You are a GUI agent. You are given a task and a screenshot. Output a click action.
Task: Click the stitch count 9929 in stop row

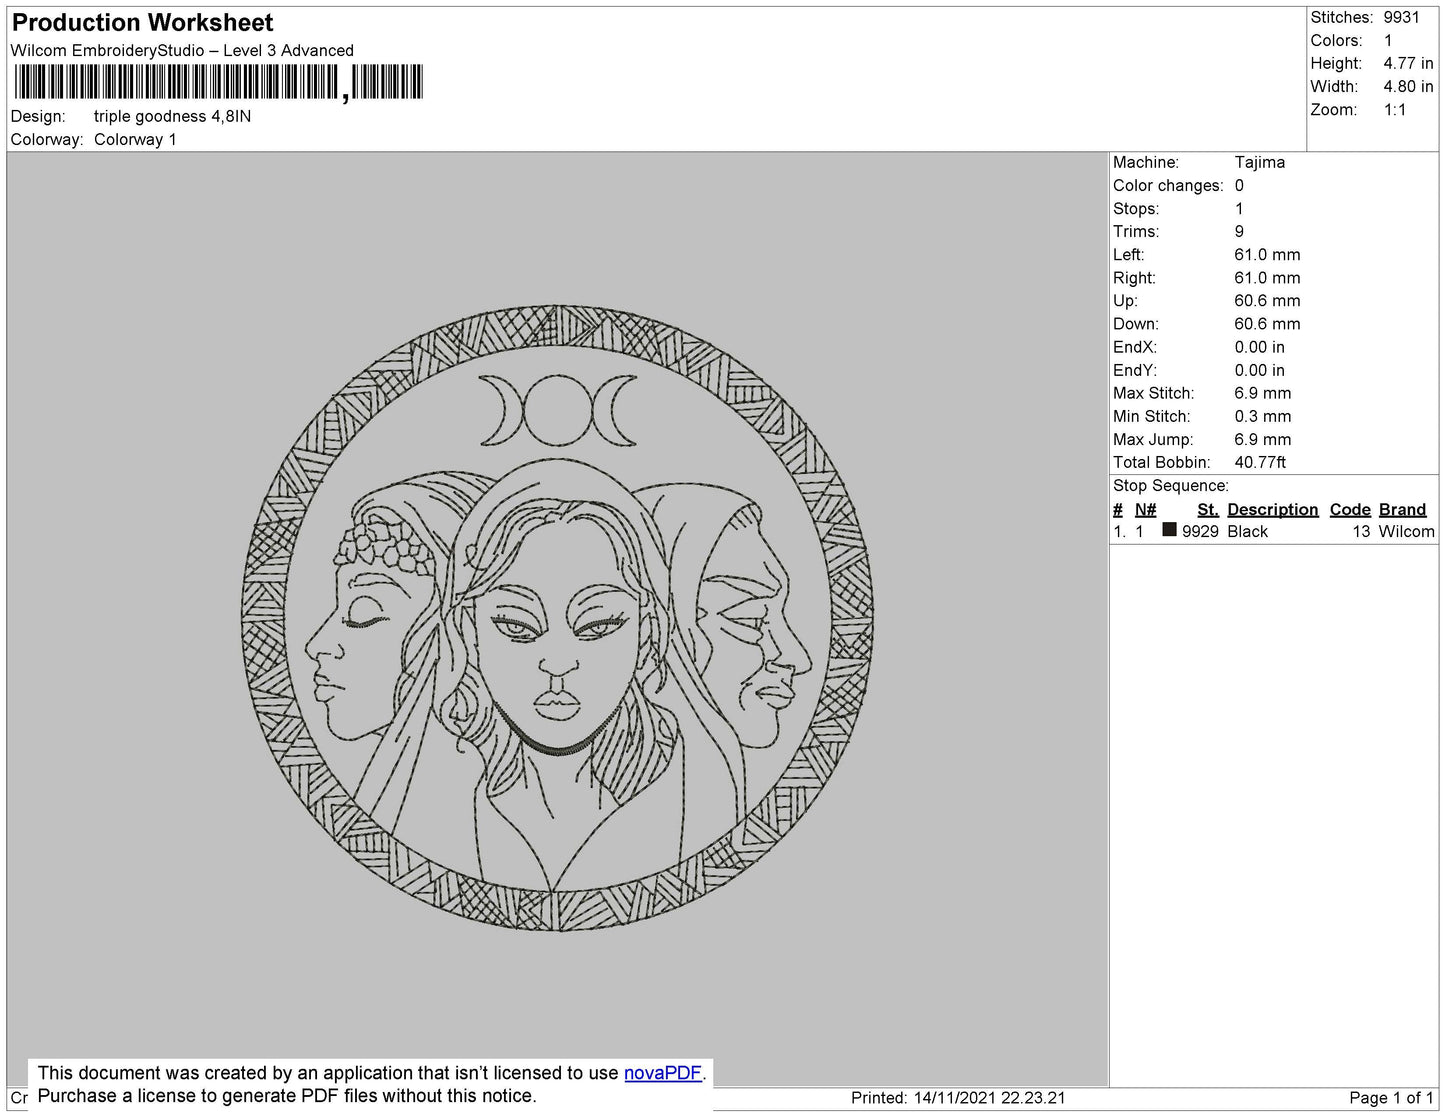point(1200,531)
